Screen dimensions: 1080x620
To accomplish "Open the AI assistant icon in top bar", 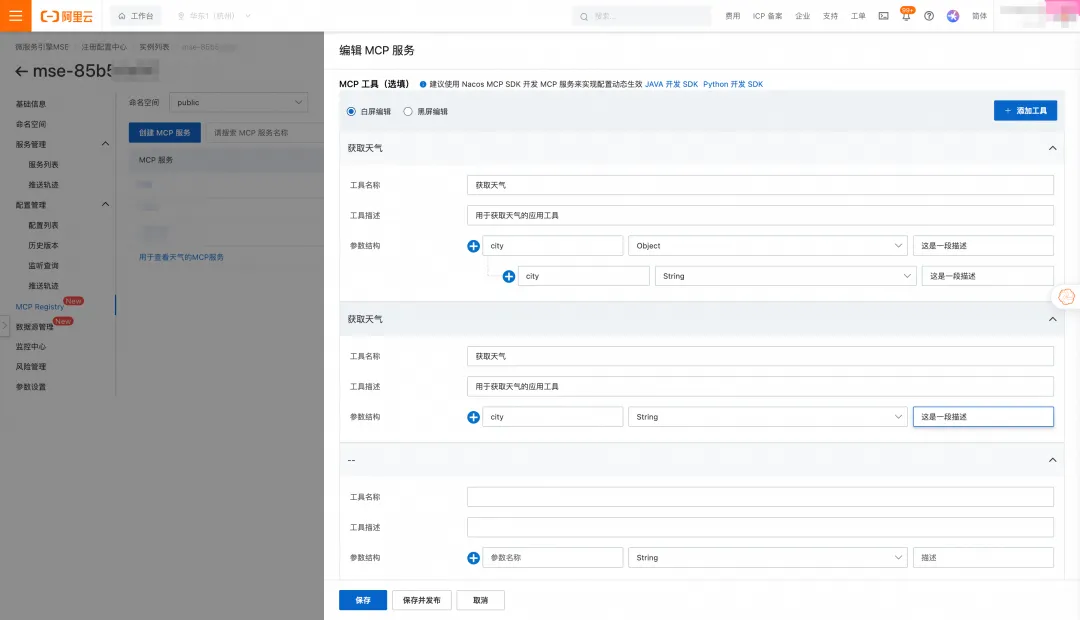I will 953,16.
